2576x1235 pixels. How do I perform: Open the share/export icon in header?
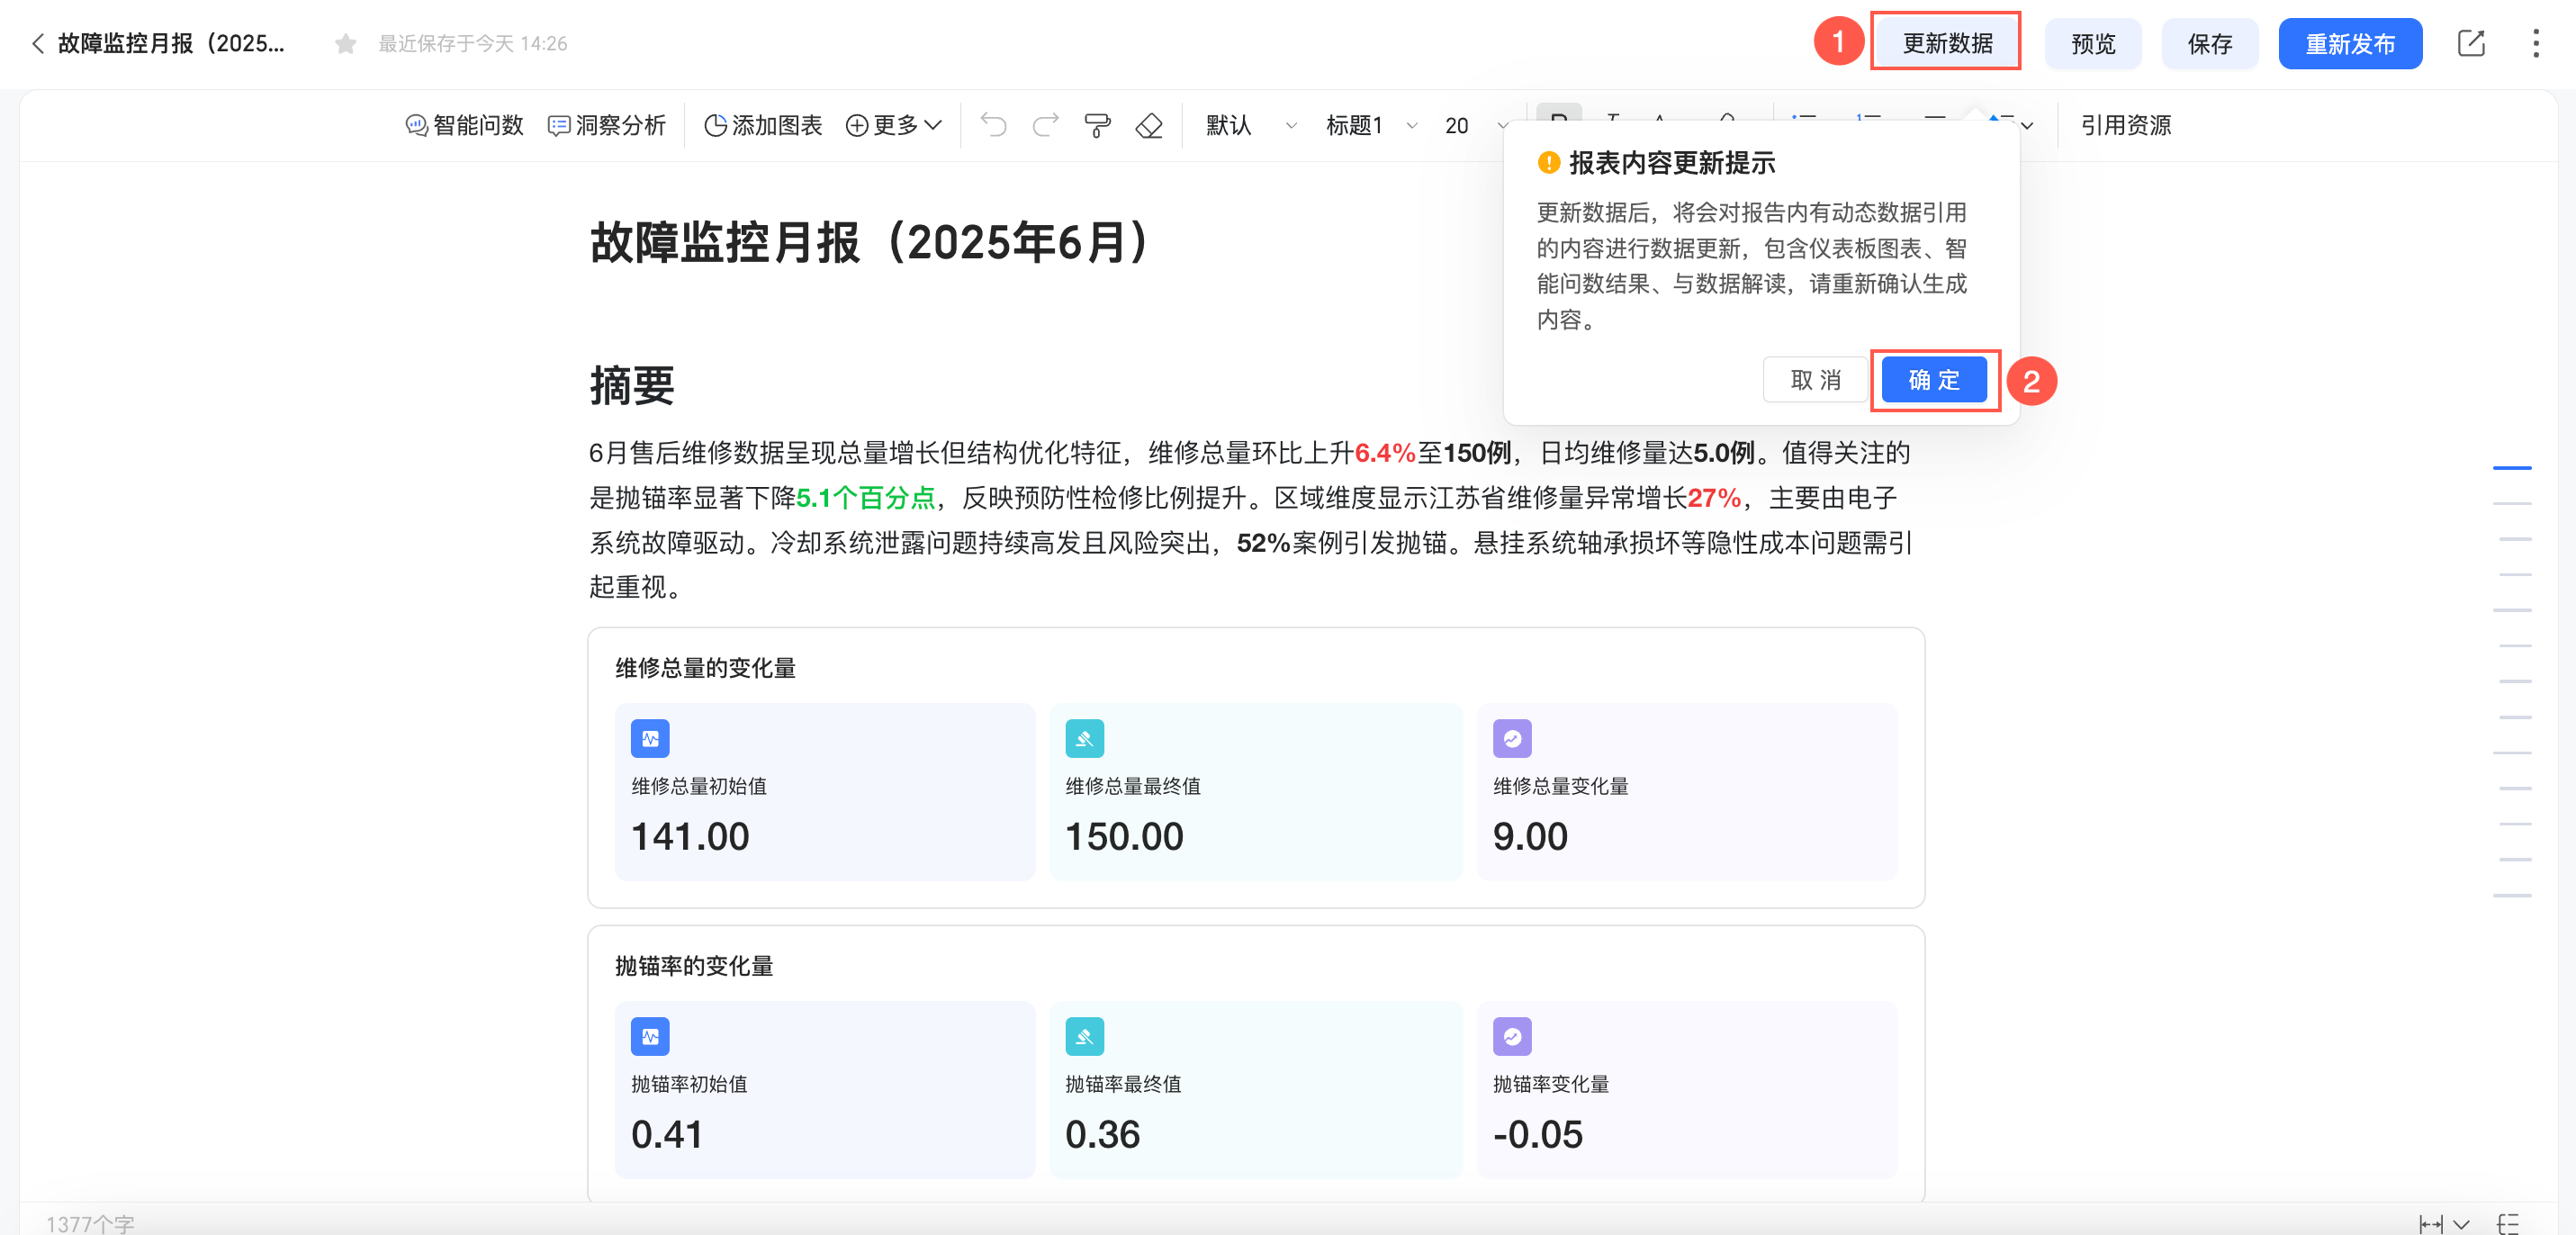coord(2471,43)
